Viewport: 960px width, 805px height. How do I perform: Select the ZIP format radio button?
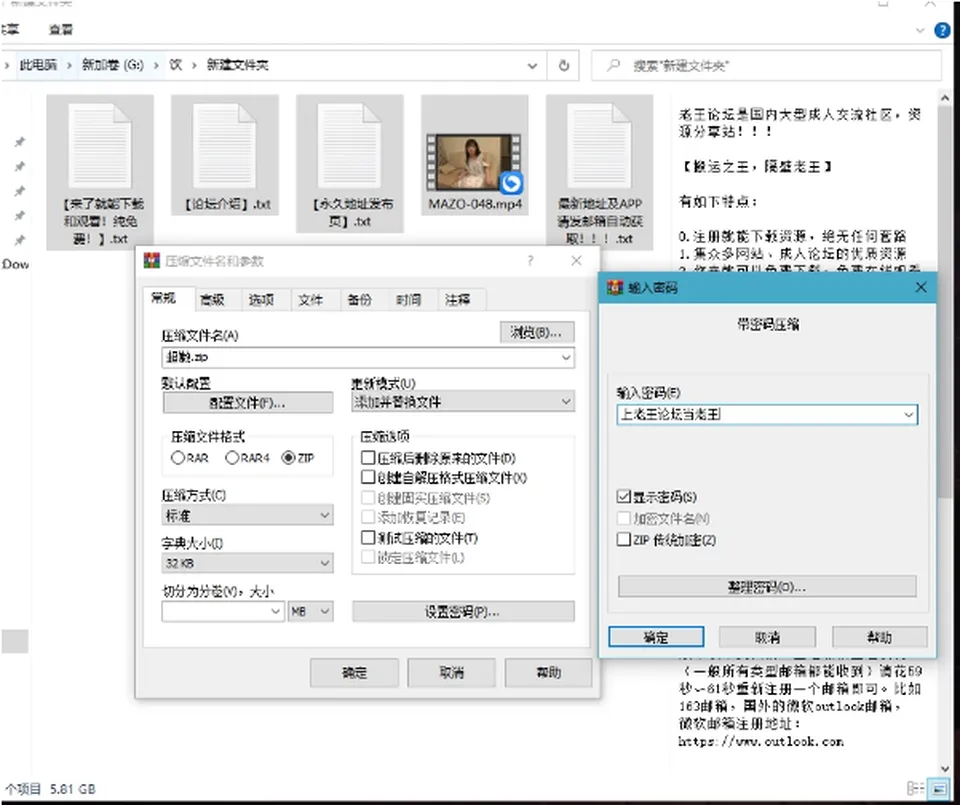pos(288,457)
